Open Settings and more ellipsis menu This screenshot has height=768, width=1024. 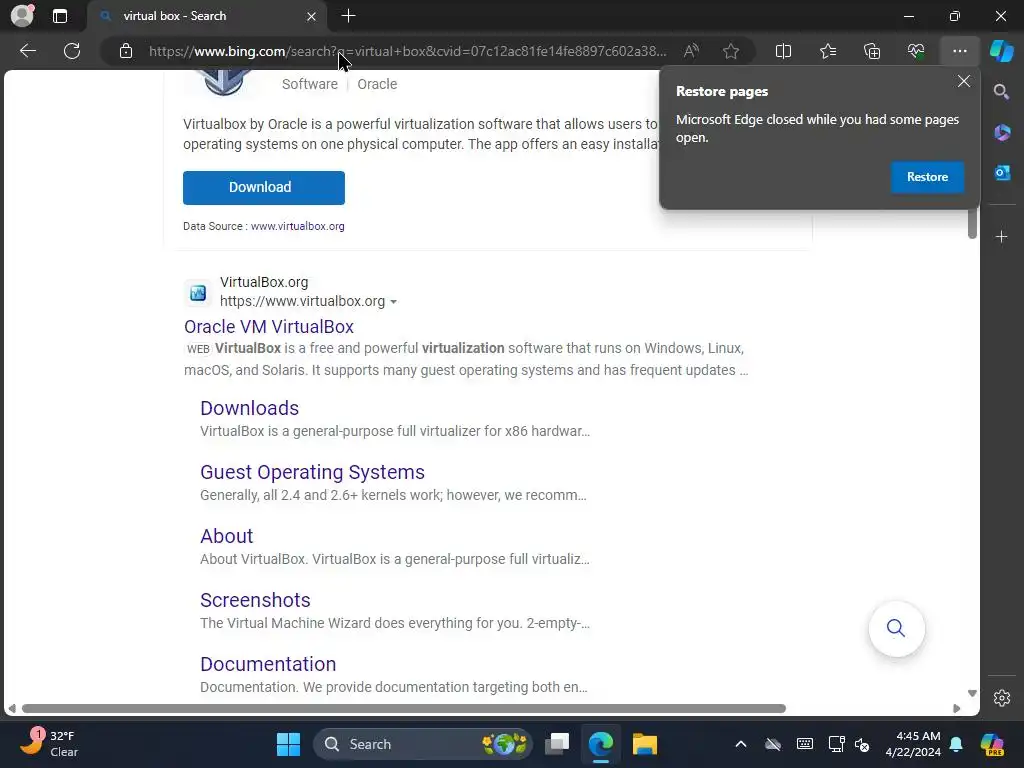[x=959, y=51]
